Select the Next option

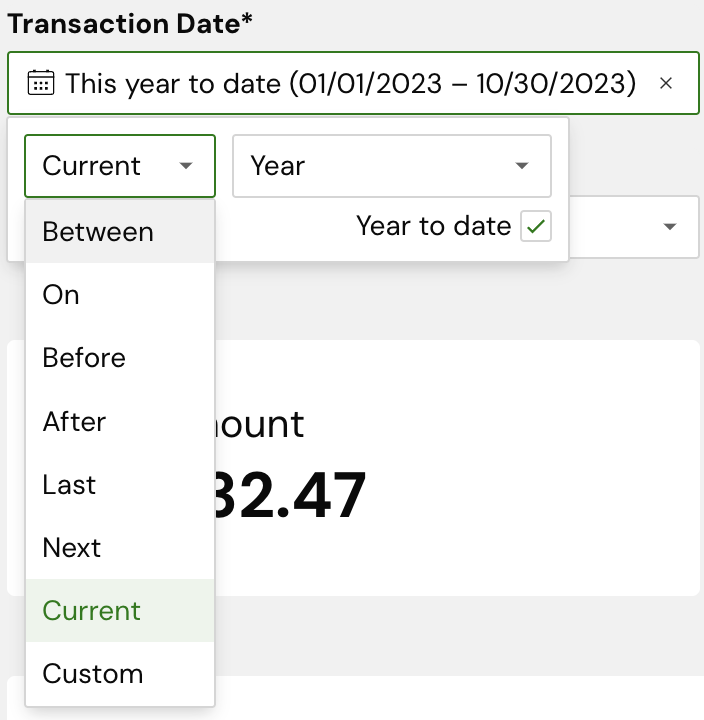(72, 548)
